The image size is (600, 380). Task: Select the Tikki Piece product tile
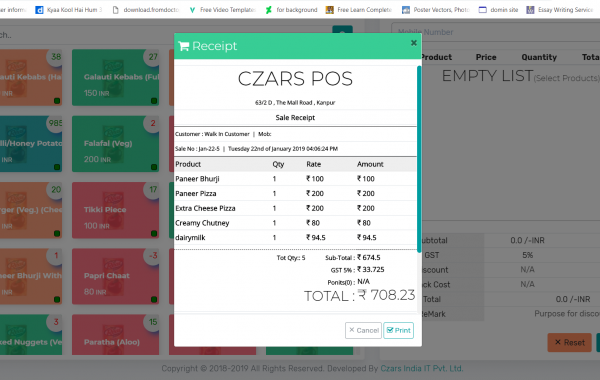coord(116,210)
